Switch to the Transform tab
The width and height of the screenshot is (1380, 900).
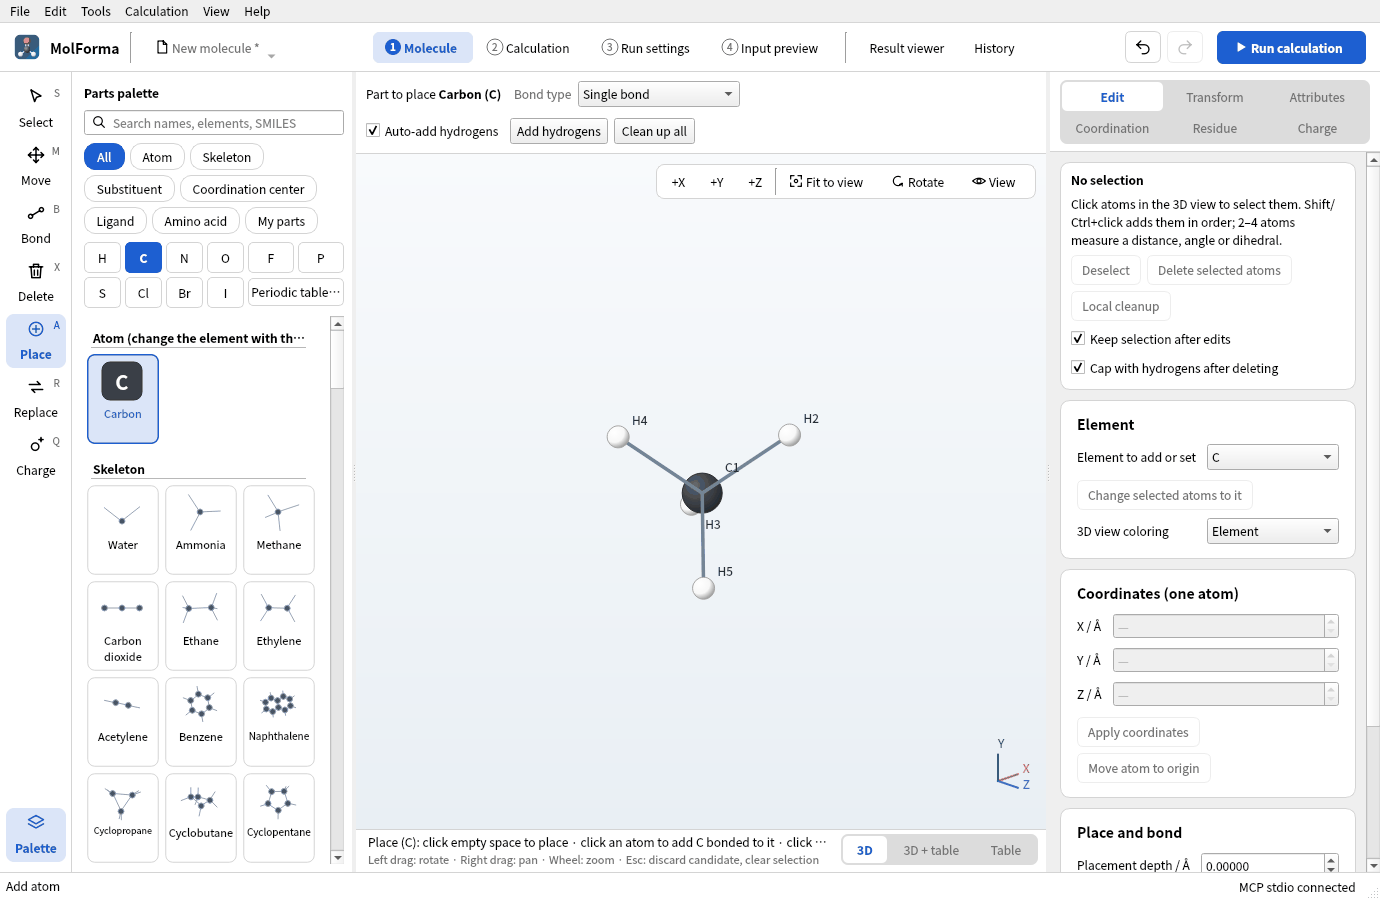click(x=1215, y=97)
